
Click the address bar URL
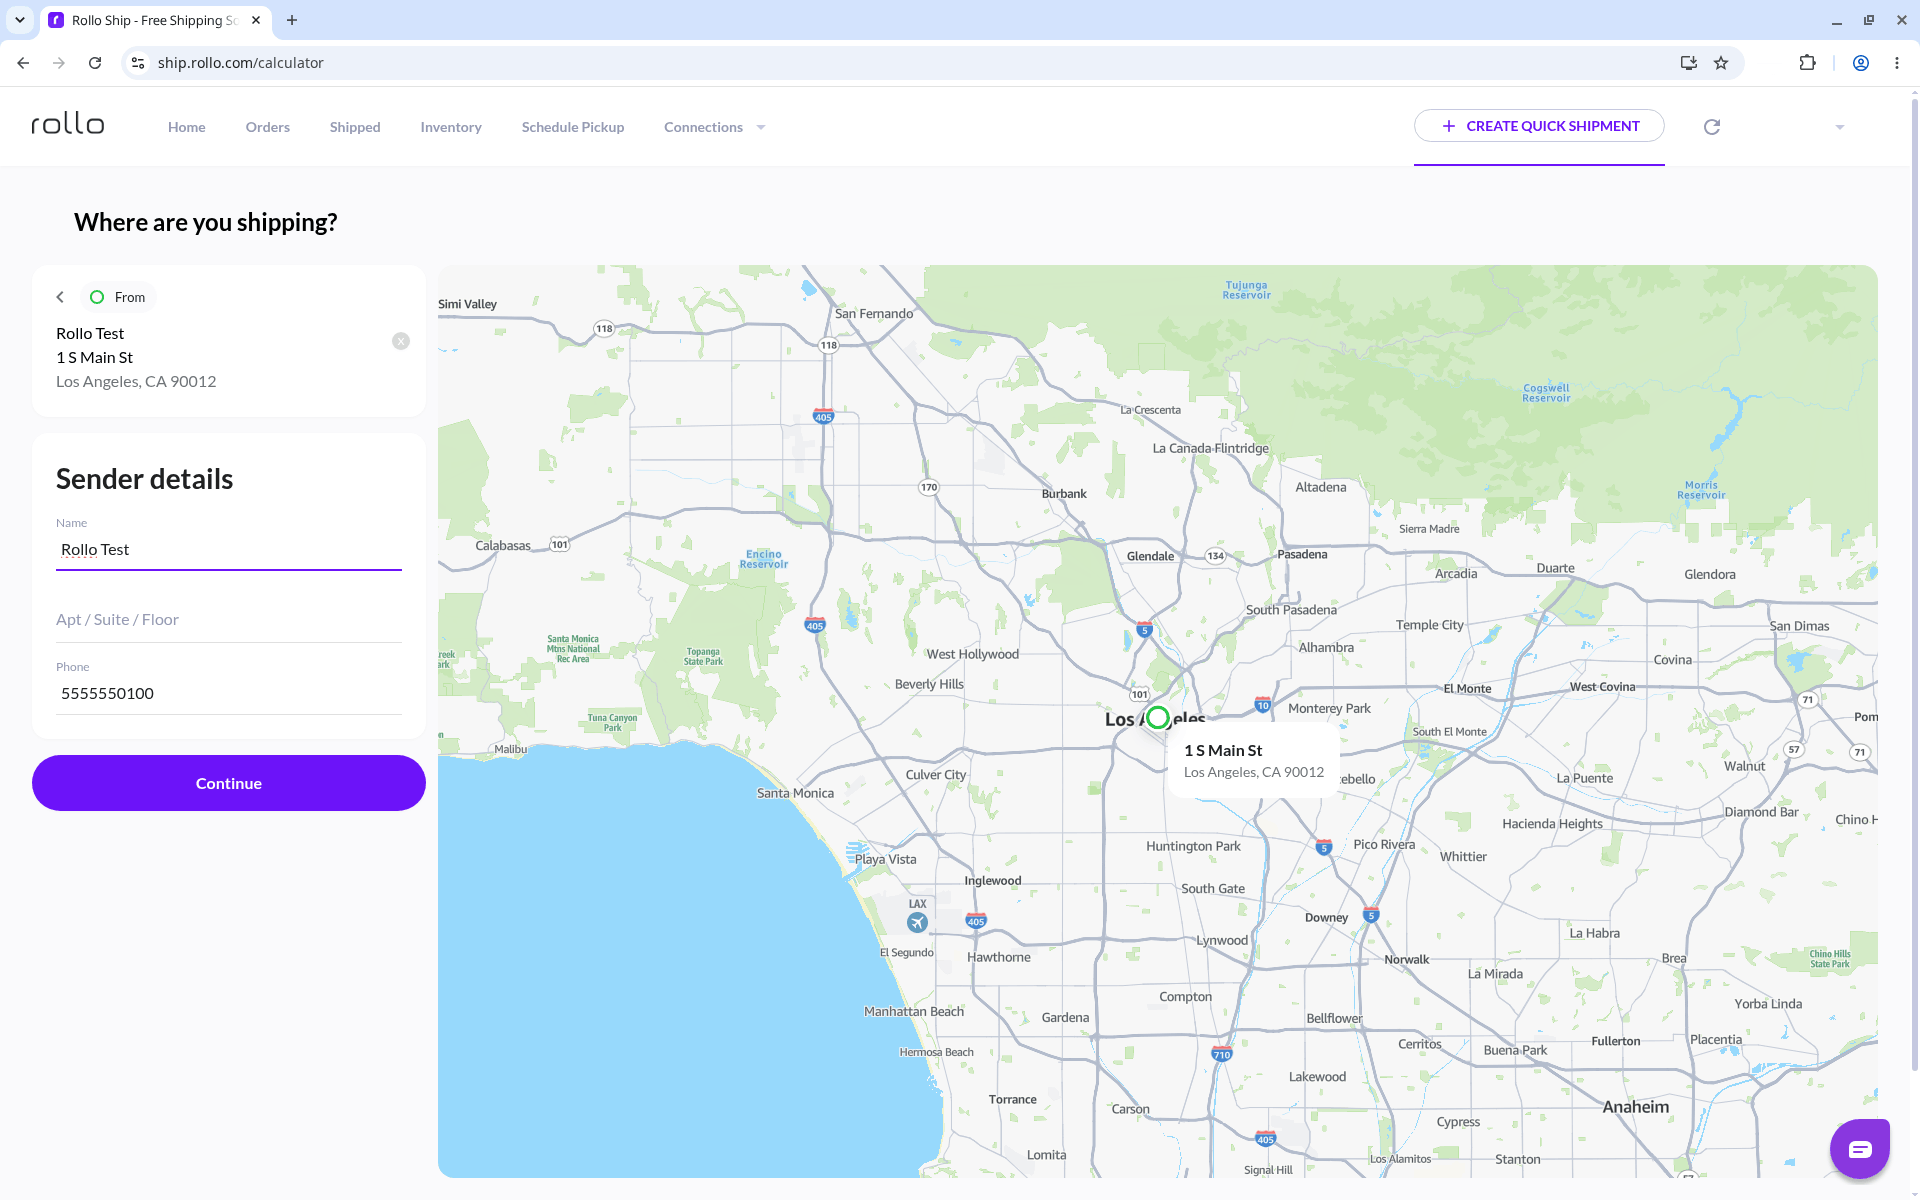[240, 63]
